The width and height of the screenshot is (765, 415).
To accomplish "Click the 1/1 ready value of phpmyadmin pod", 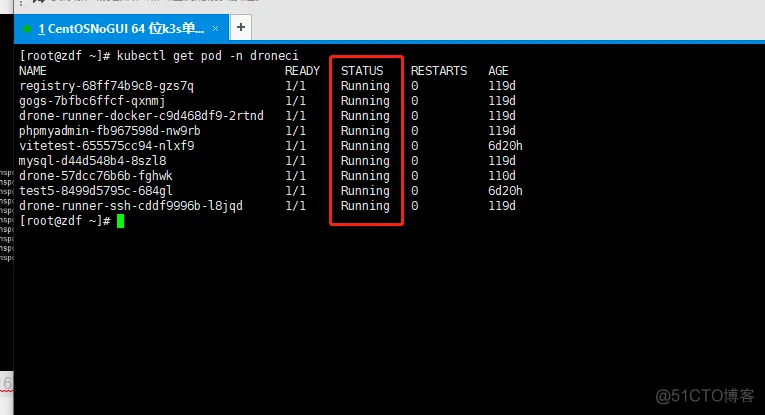I will pyautogui.click(x=295, y=131).
